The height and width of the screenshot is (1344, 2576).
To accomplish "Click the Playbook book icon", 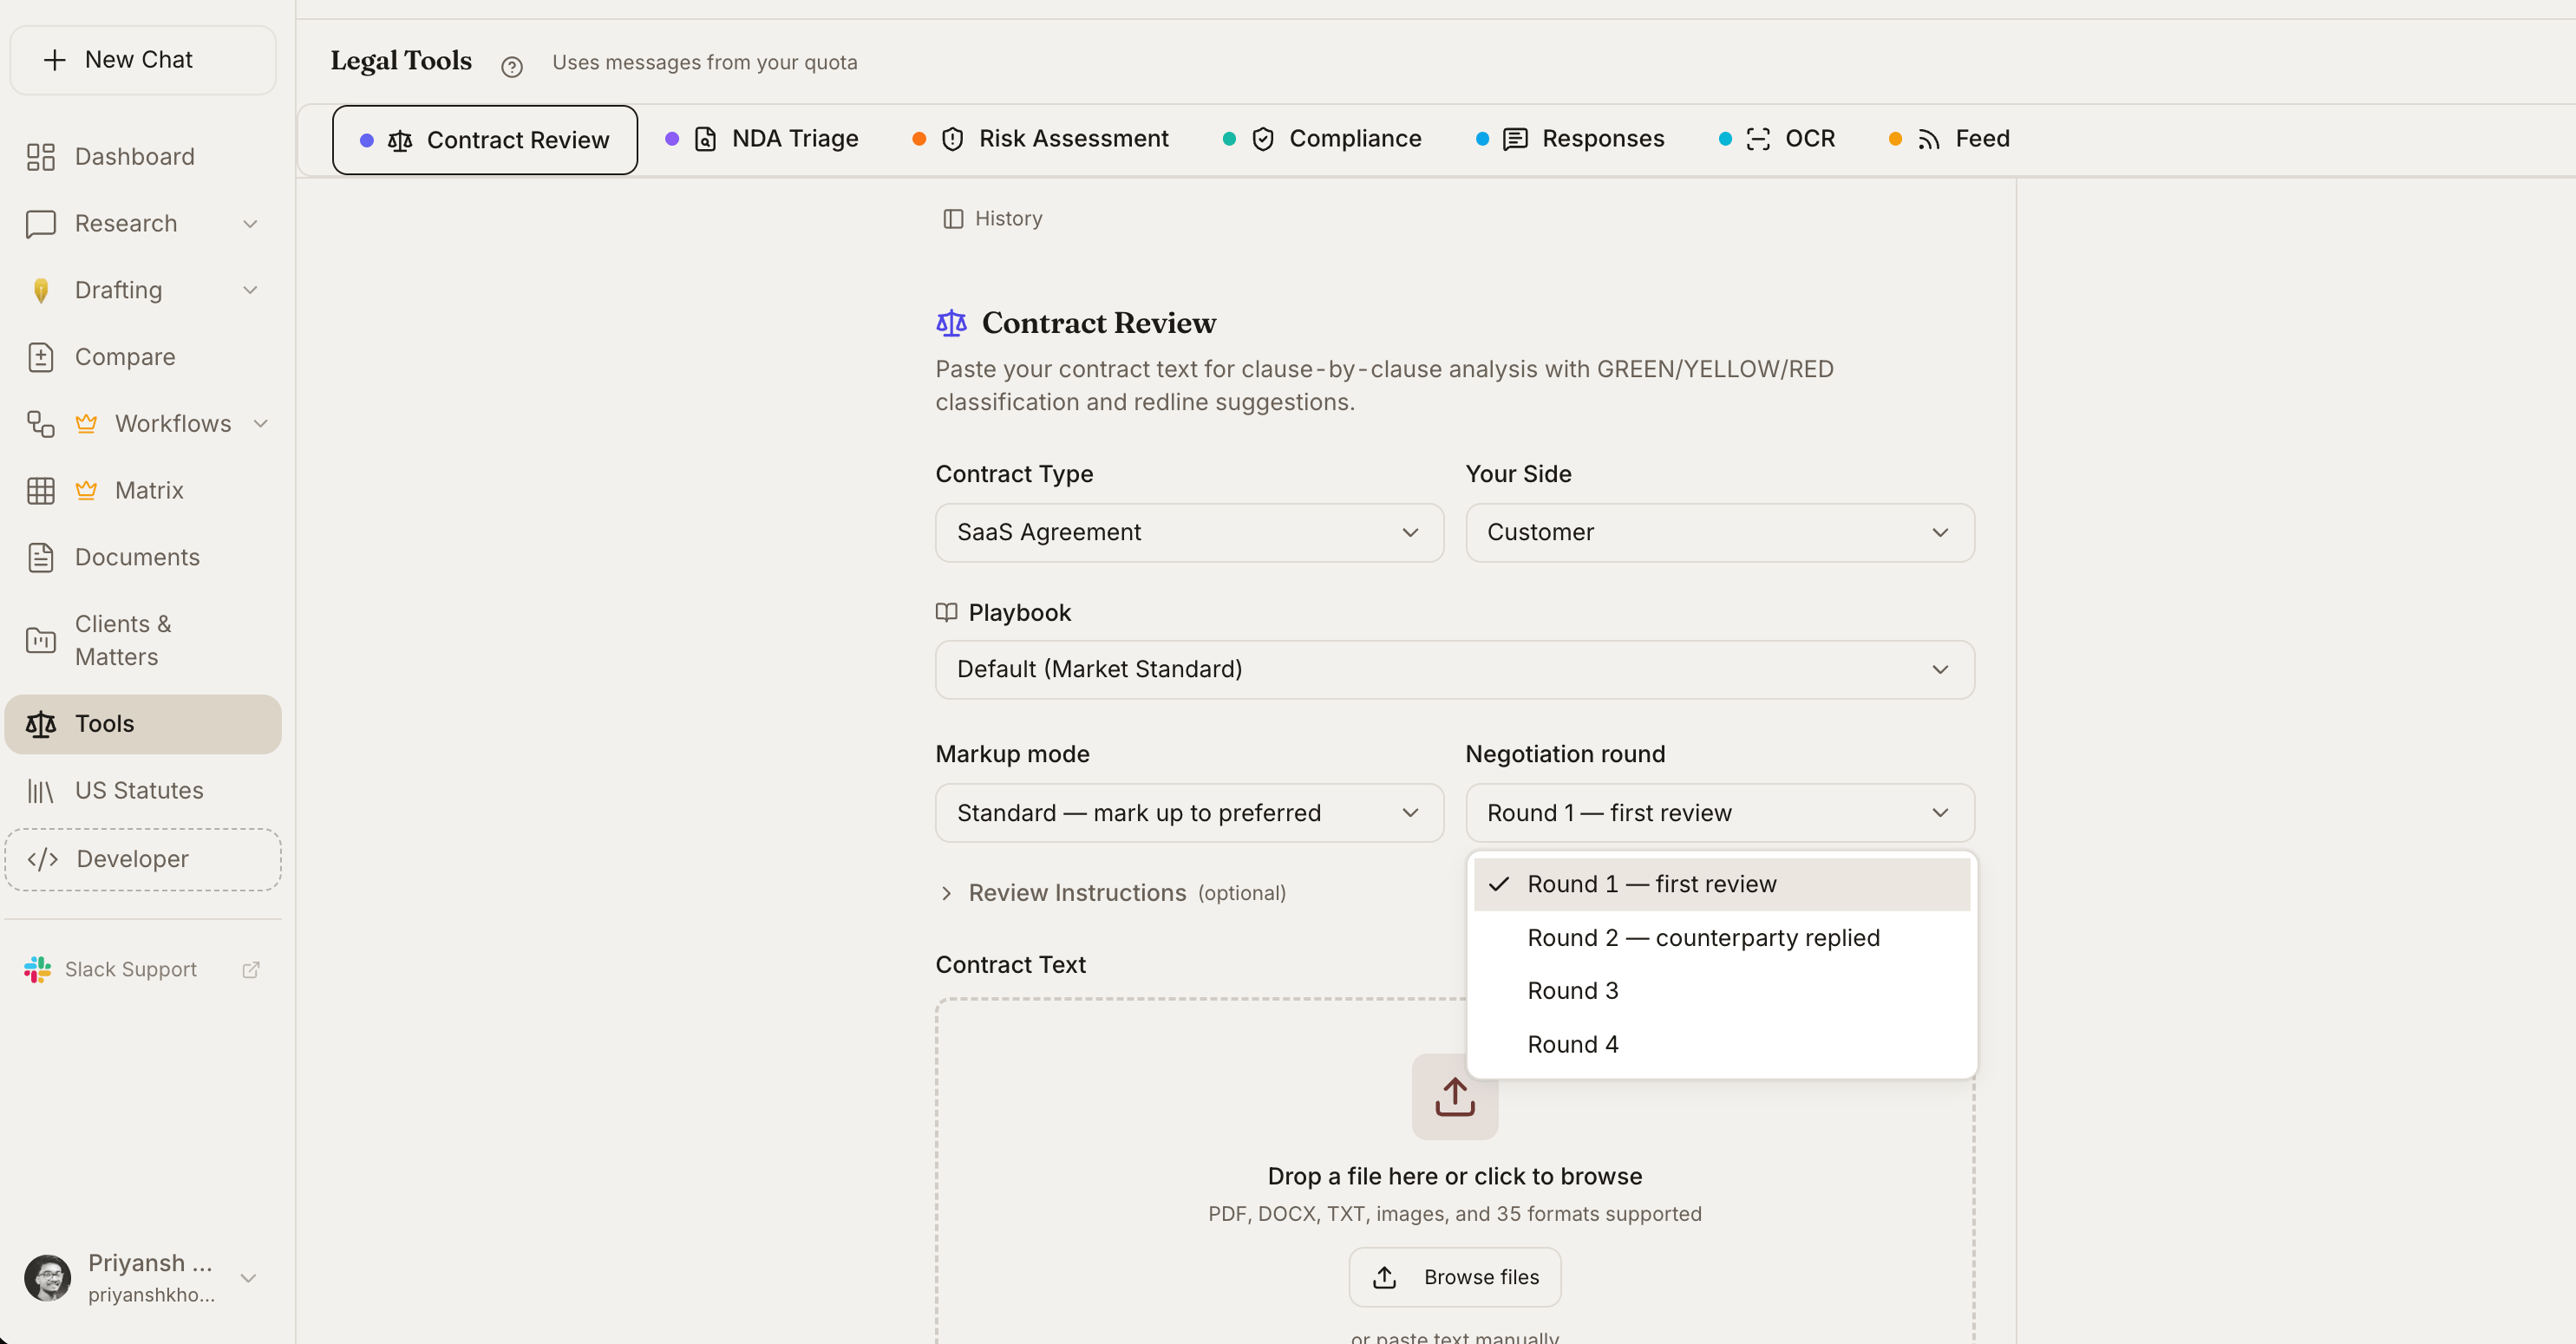I will (x=946, y=612).
